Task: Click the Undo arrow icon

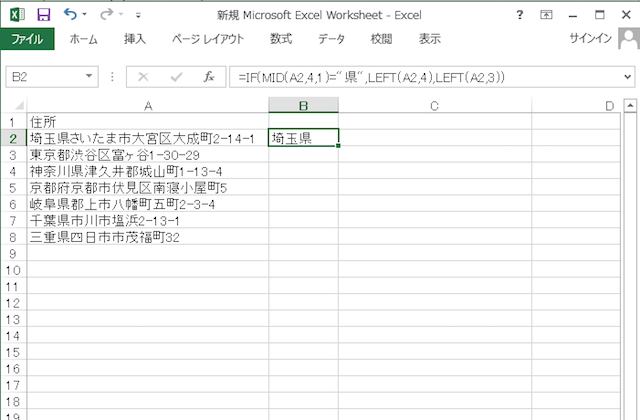Action: [x=69, y=15]
